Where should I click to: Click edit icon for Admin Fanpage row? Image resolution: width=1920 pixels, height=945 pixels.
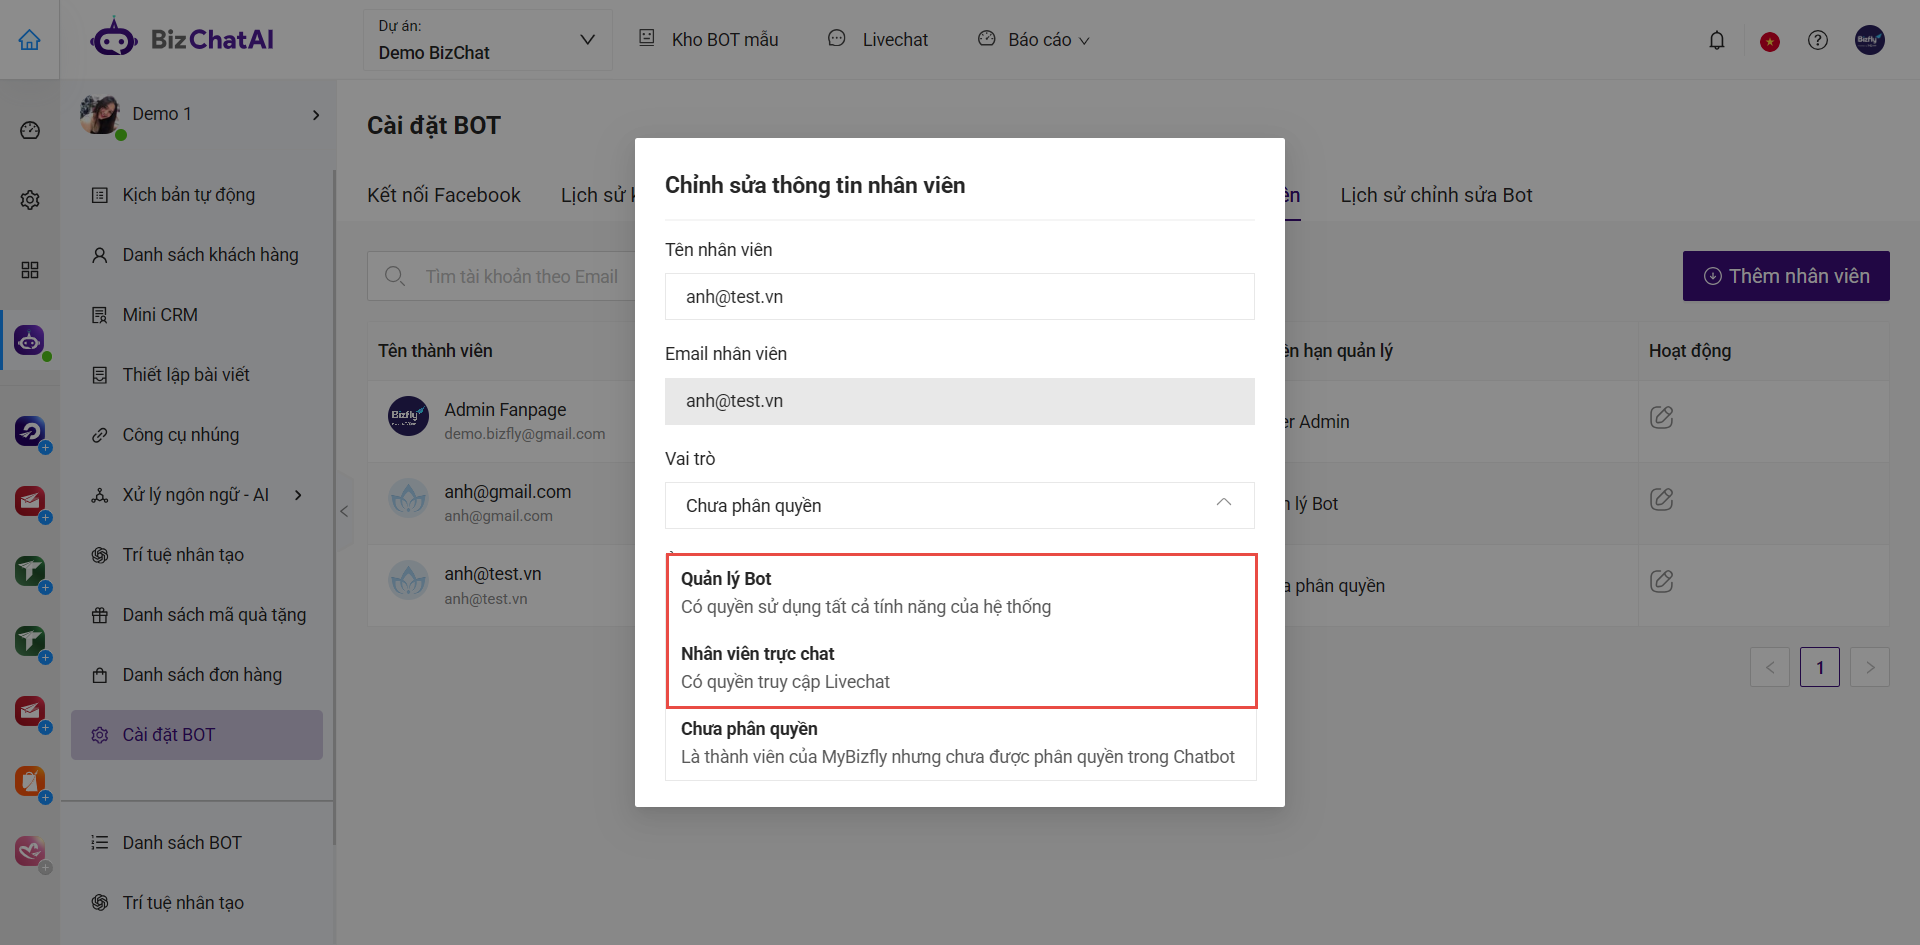point(1661,417)
